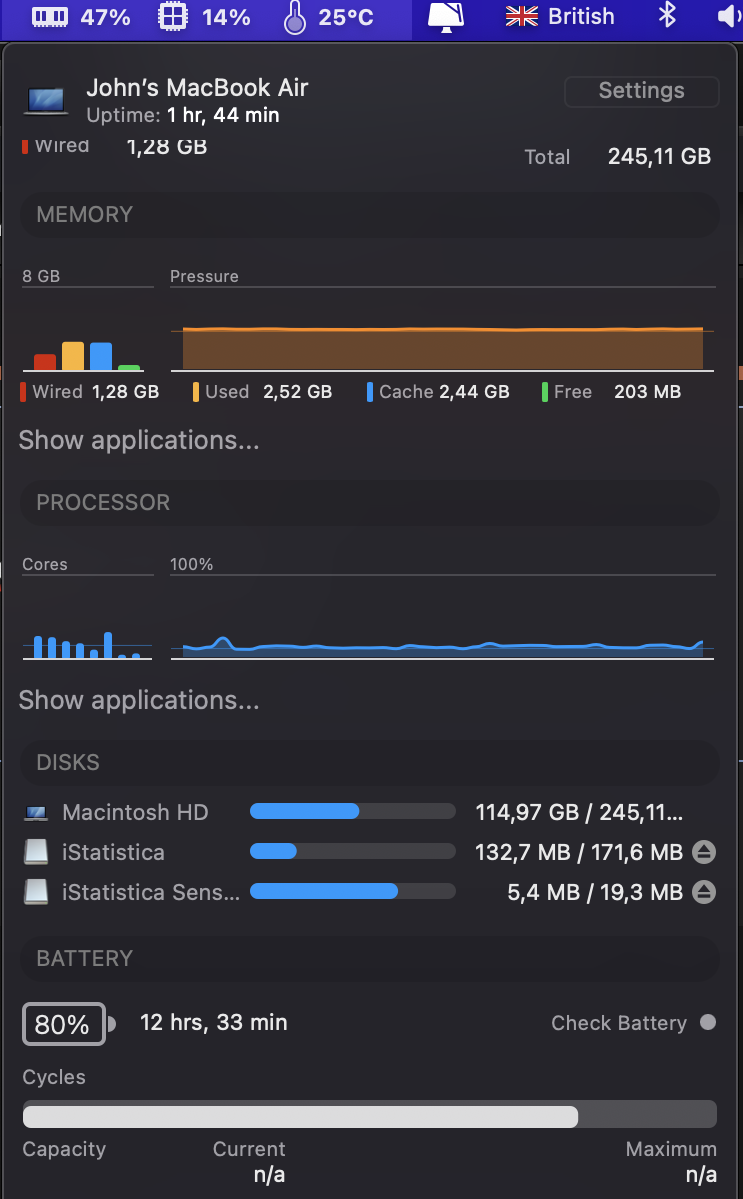Click the CPU chip icon in menu bar
Viewport: 743px width, 1199px height.
[174, 17]
